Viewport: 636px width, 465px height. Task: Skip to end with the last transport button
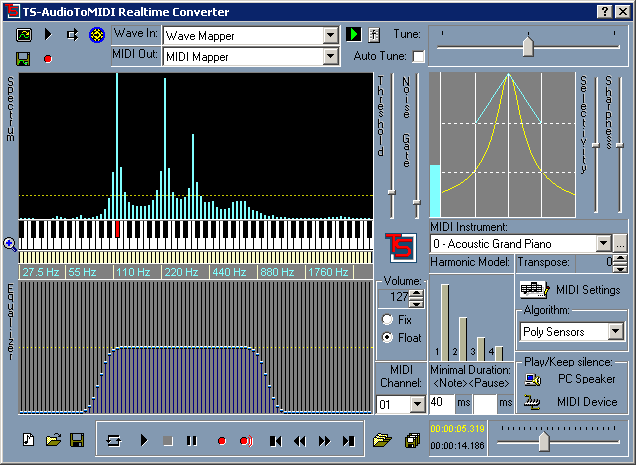[x=348, y=440]
